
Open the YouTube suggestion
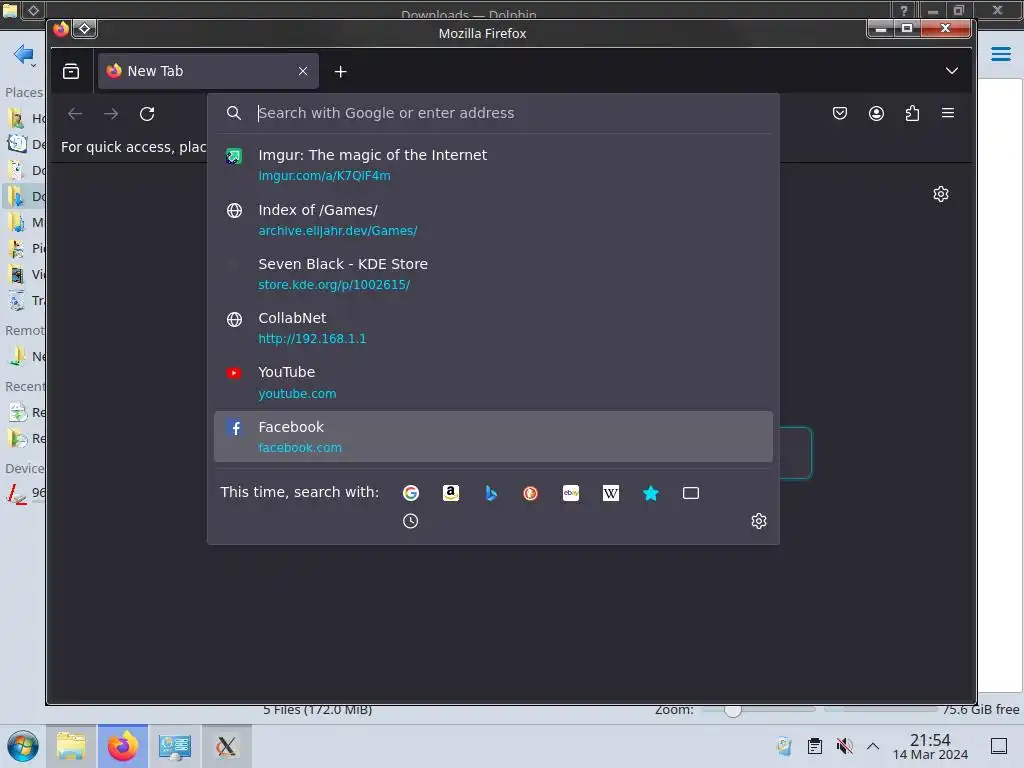click(x=493, y=382)
